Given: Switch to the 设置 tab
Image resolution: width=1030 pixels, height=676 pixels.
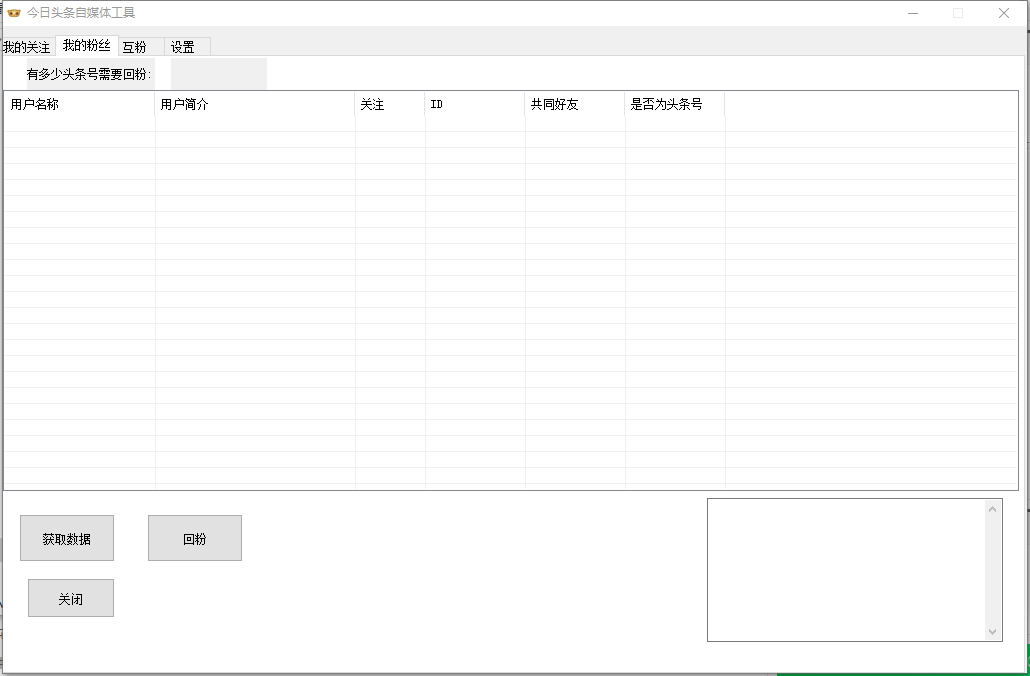Looking at the screenshot, I should click(x=184, y=46).
